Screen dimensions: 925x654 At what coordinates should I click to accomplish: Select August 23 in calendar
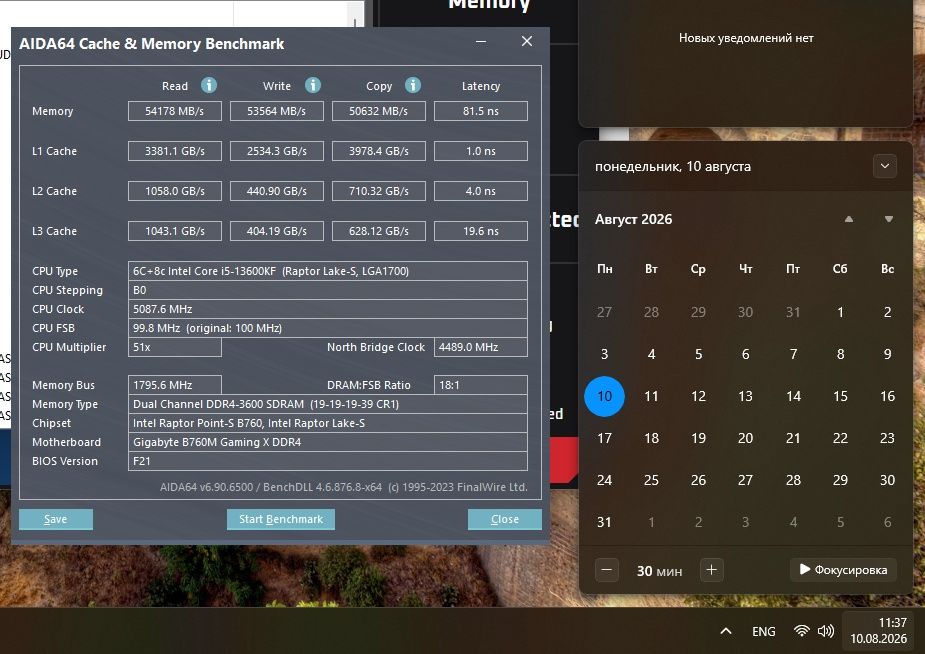[x=887, y=438]
